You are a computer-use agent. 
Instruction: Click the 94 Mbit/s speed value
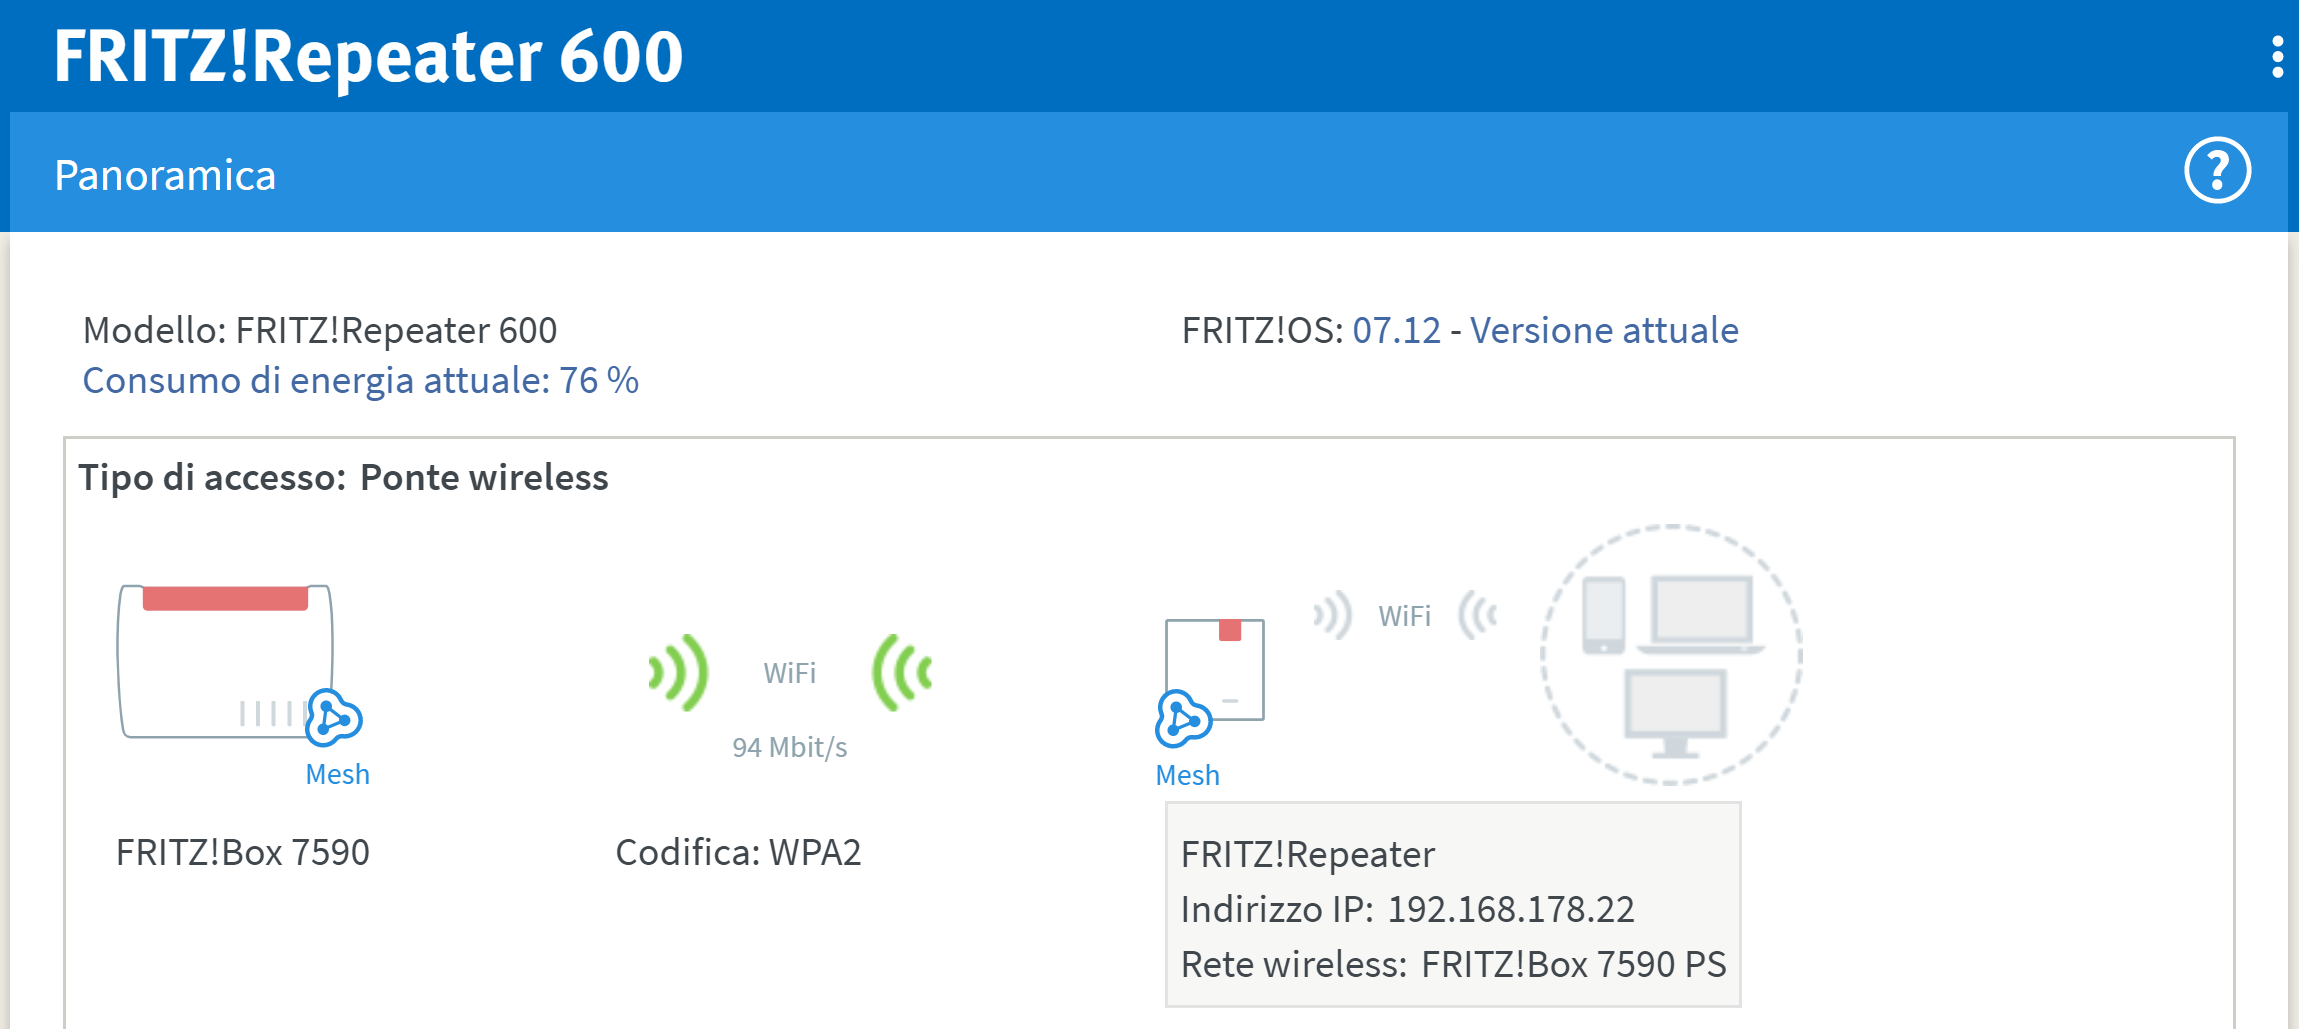789,747
